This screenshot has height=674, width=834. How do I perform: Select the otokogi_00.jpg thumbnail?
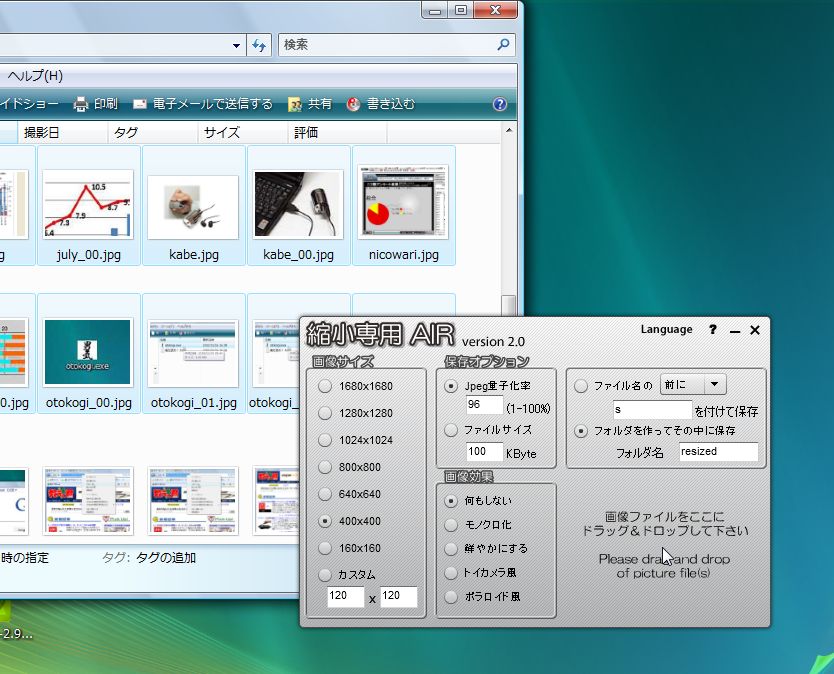[89, 353]
